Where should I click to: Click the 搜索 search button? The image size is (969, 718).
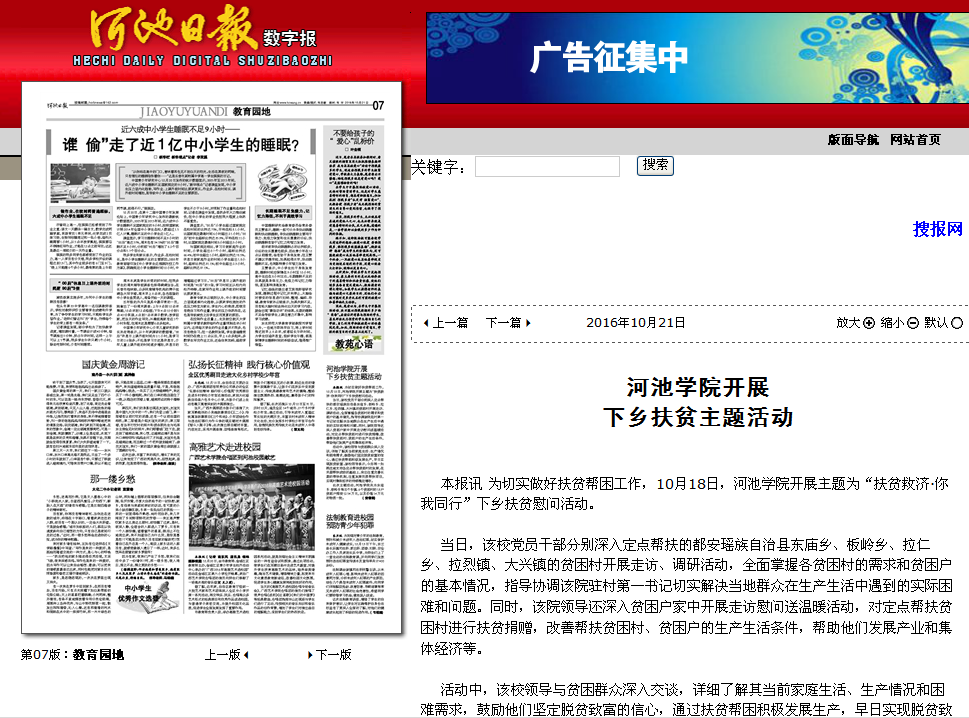coord(654,165)
